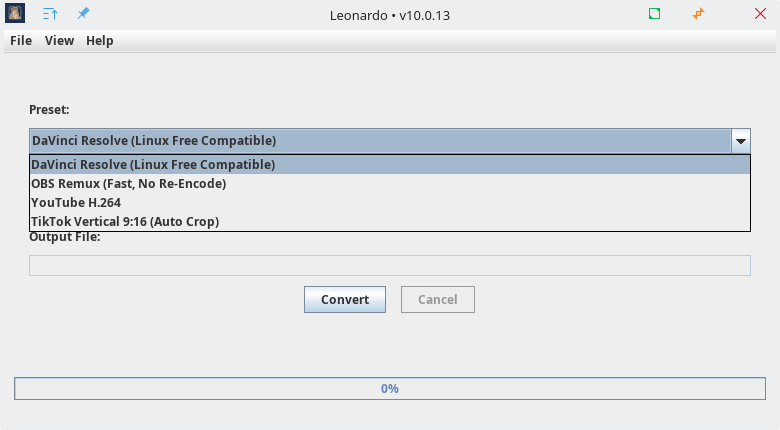This screenshot has width=780, height=430.
Task: Open the File menu
Action: tap(21, 41)
